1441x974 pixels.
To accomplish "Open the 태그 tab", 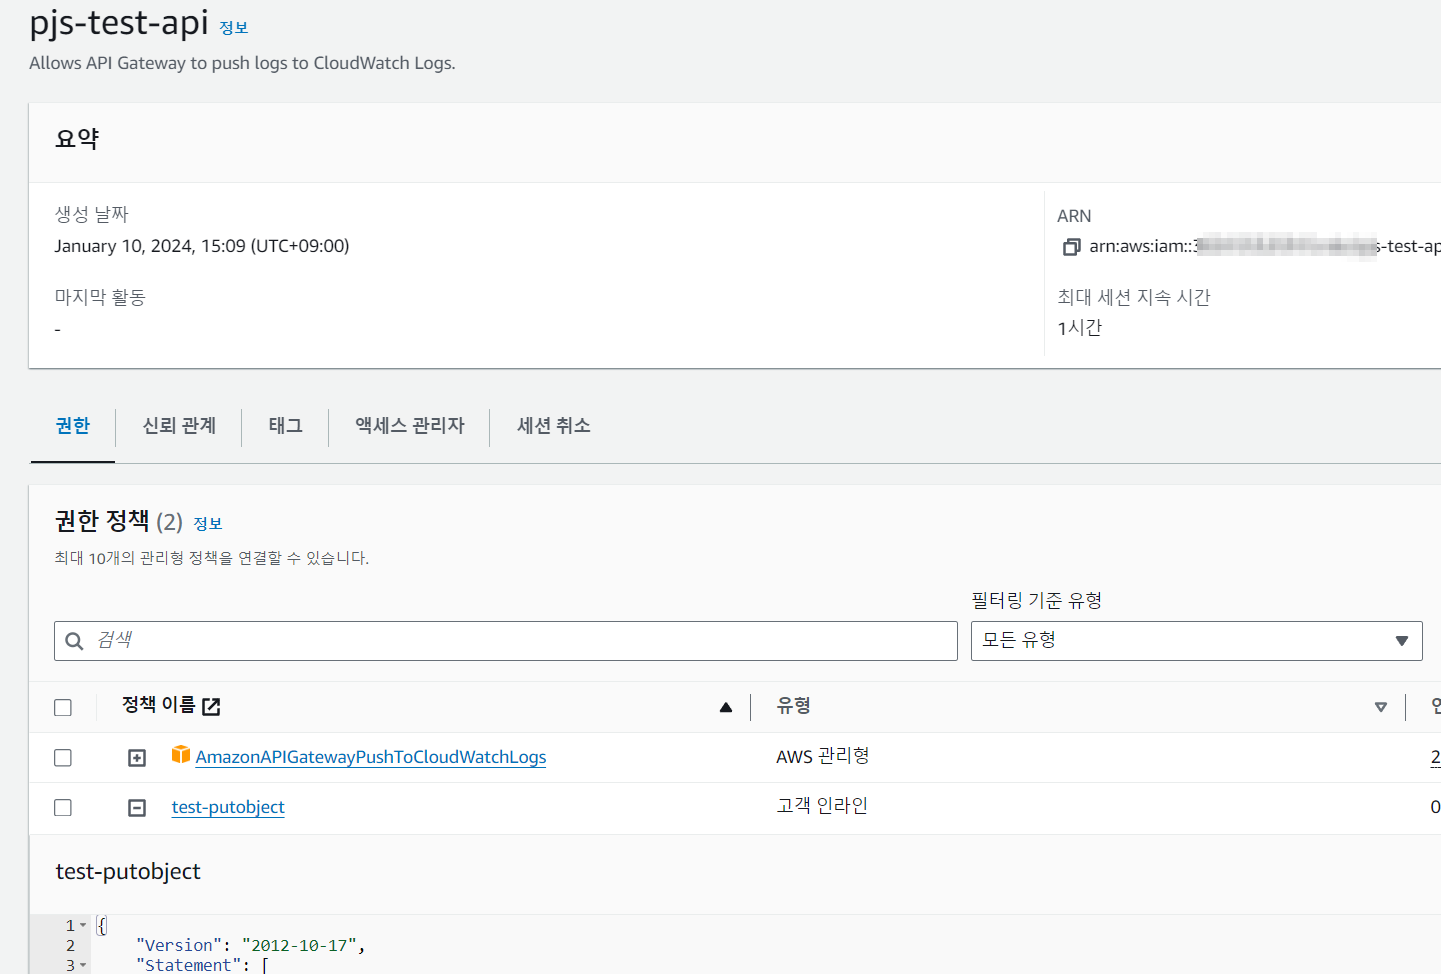I will (x=285, y=426).
